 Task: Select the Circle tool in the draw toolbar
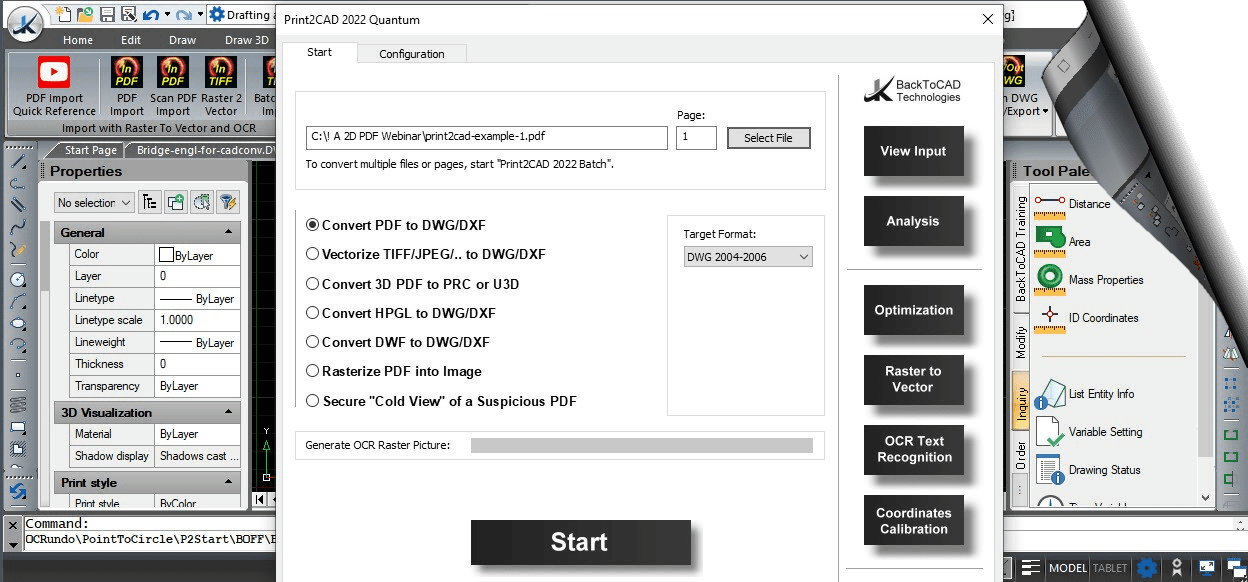(x=17, y=280)
